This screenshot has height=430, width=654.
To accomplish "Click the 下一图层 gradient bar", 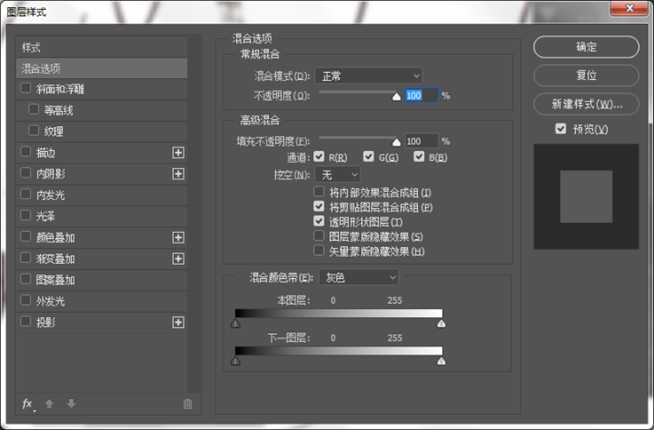I will click(338, 351).
